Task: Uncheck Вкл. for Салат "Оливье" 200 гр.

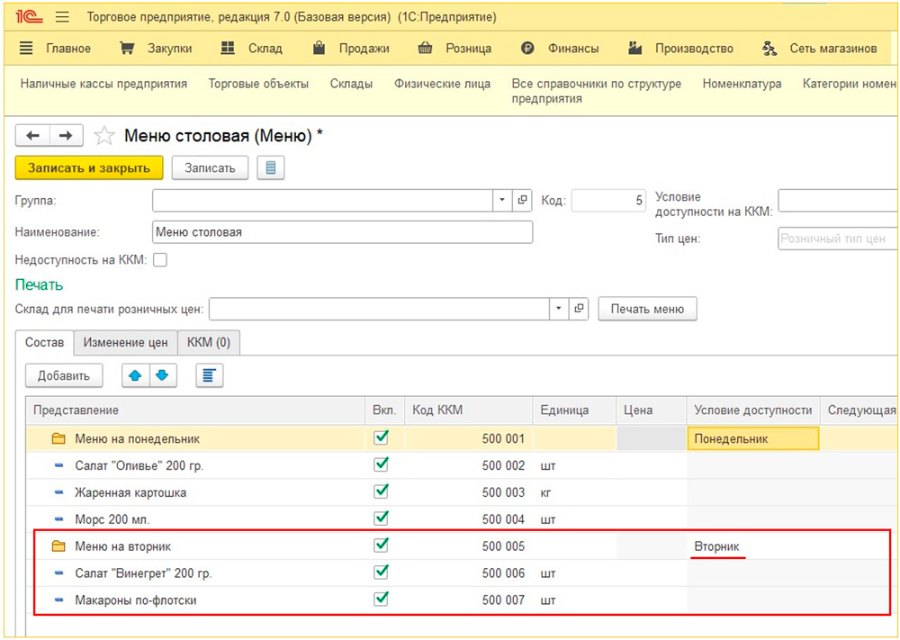Action: click(x=381, y=465)
